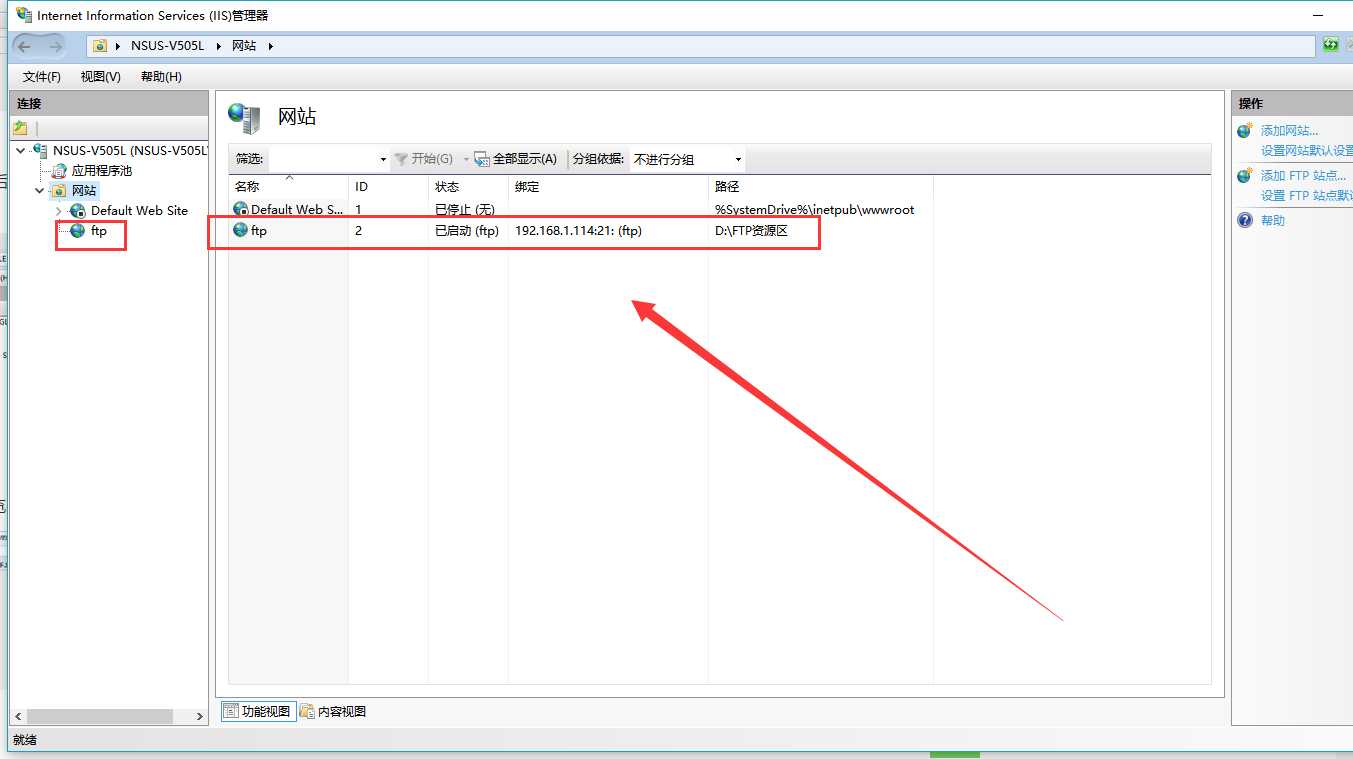Viewport: 1353px width, 759px height.
Task: Sort by the 绑定 column header
Action: [608, 187]
